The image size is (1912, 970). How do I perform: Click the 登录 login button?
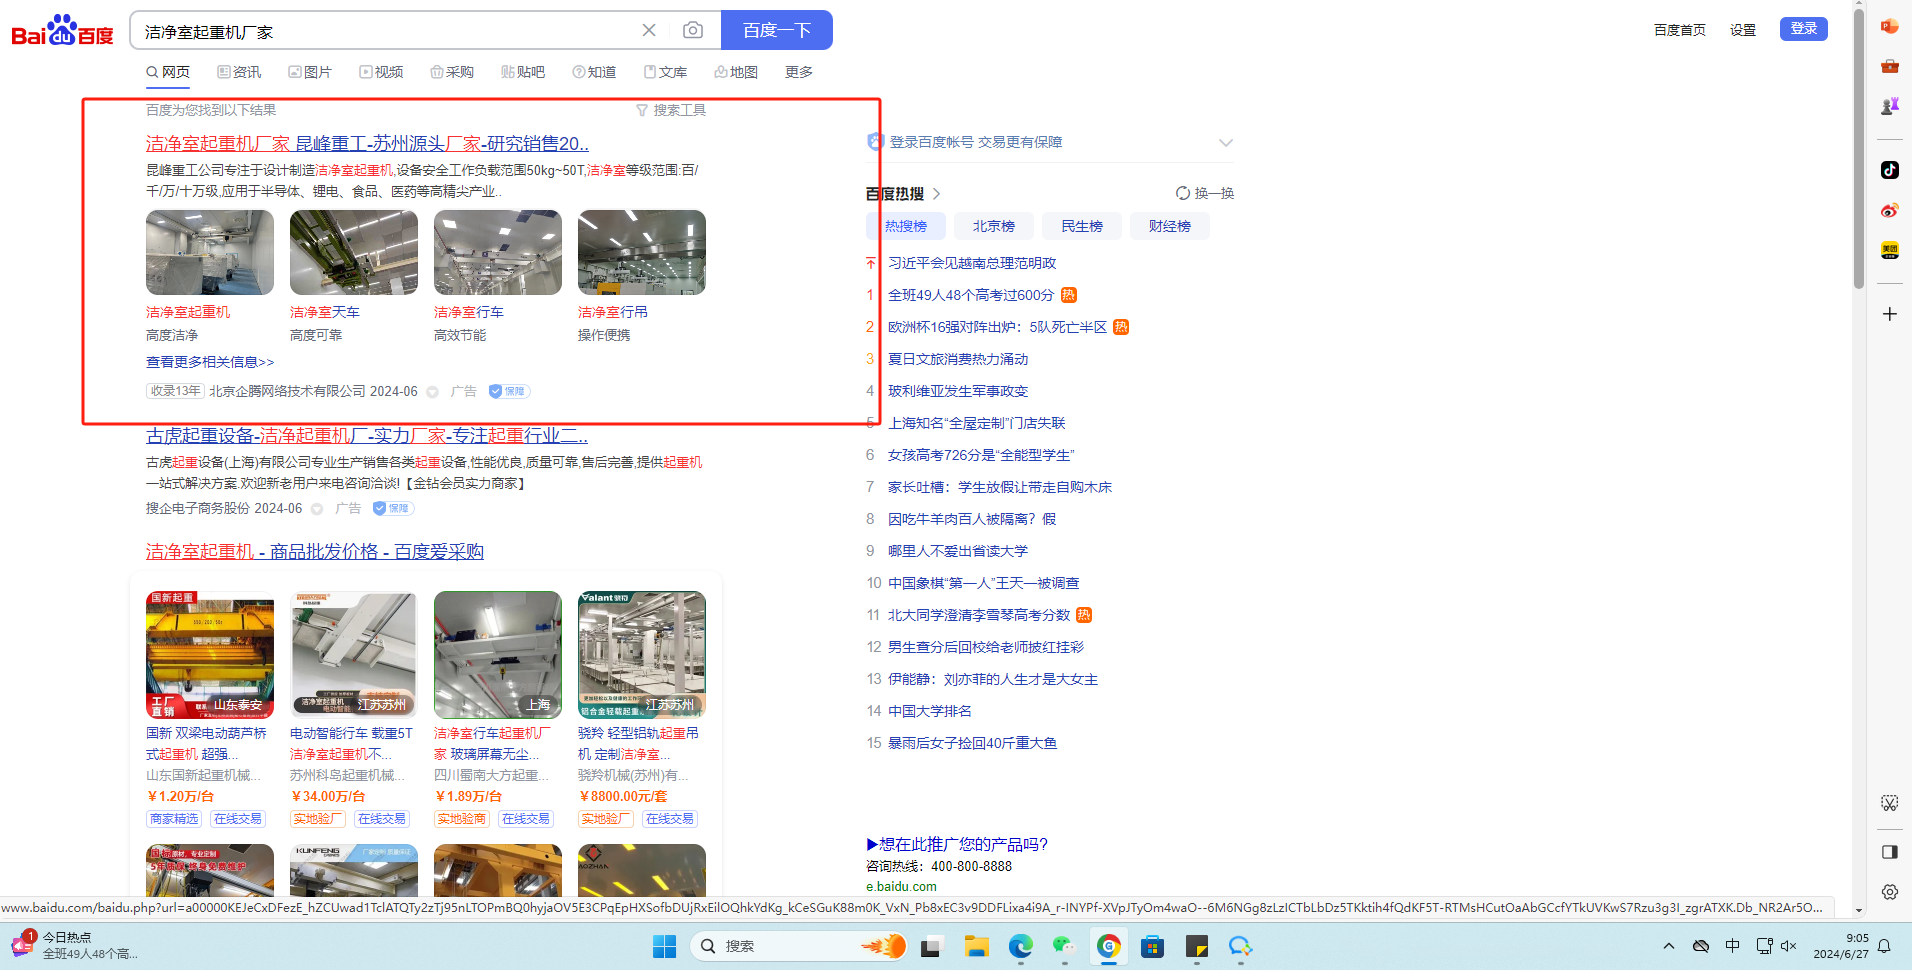(1804, 28)
